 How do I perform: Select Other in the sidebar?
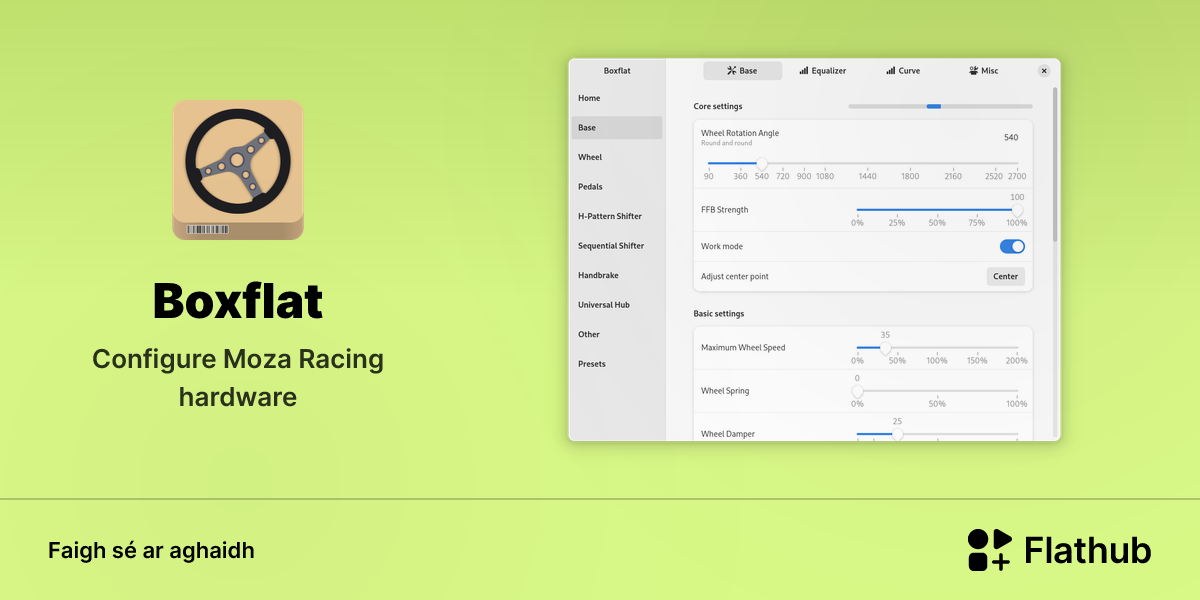[x=617, y=334]
